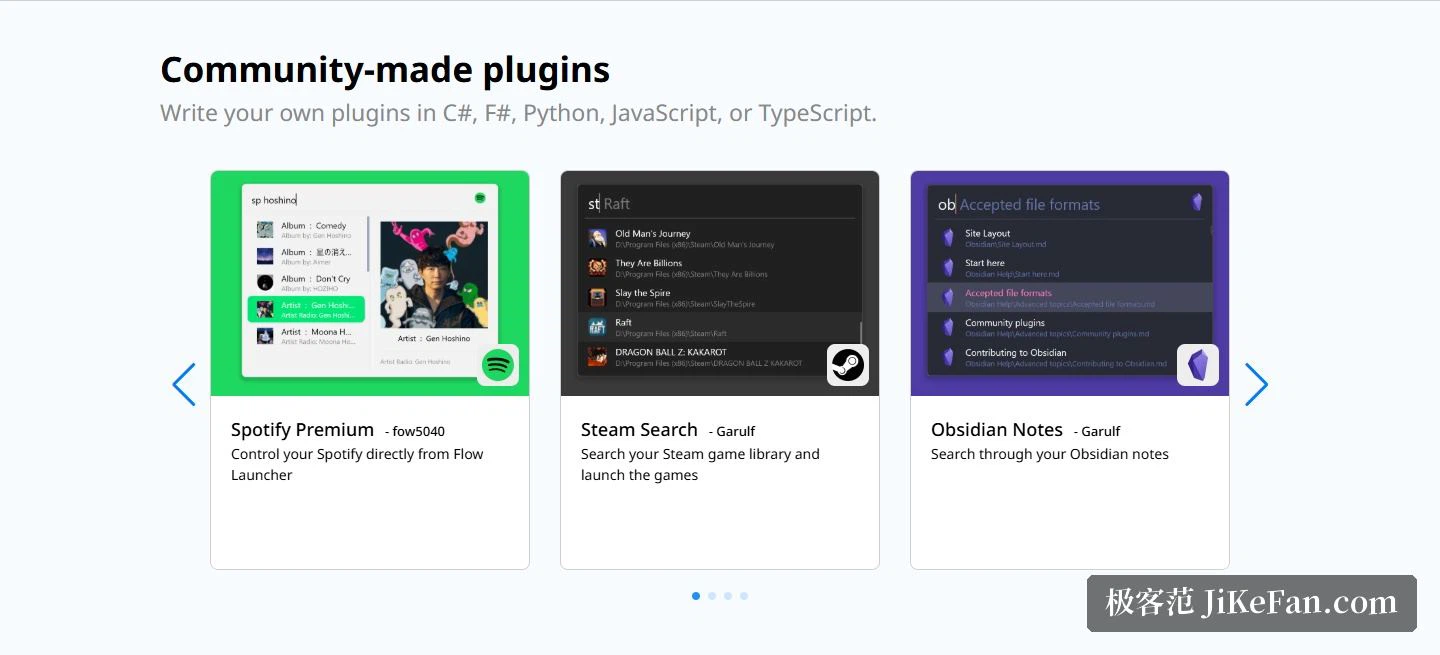Image resolution: width=1440 pixels, height=655 pixels.
Task: Select second carousel page dot
Action: 712,596
